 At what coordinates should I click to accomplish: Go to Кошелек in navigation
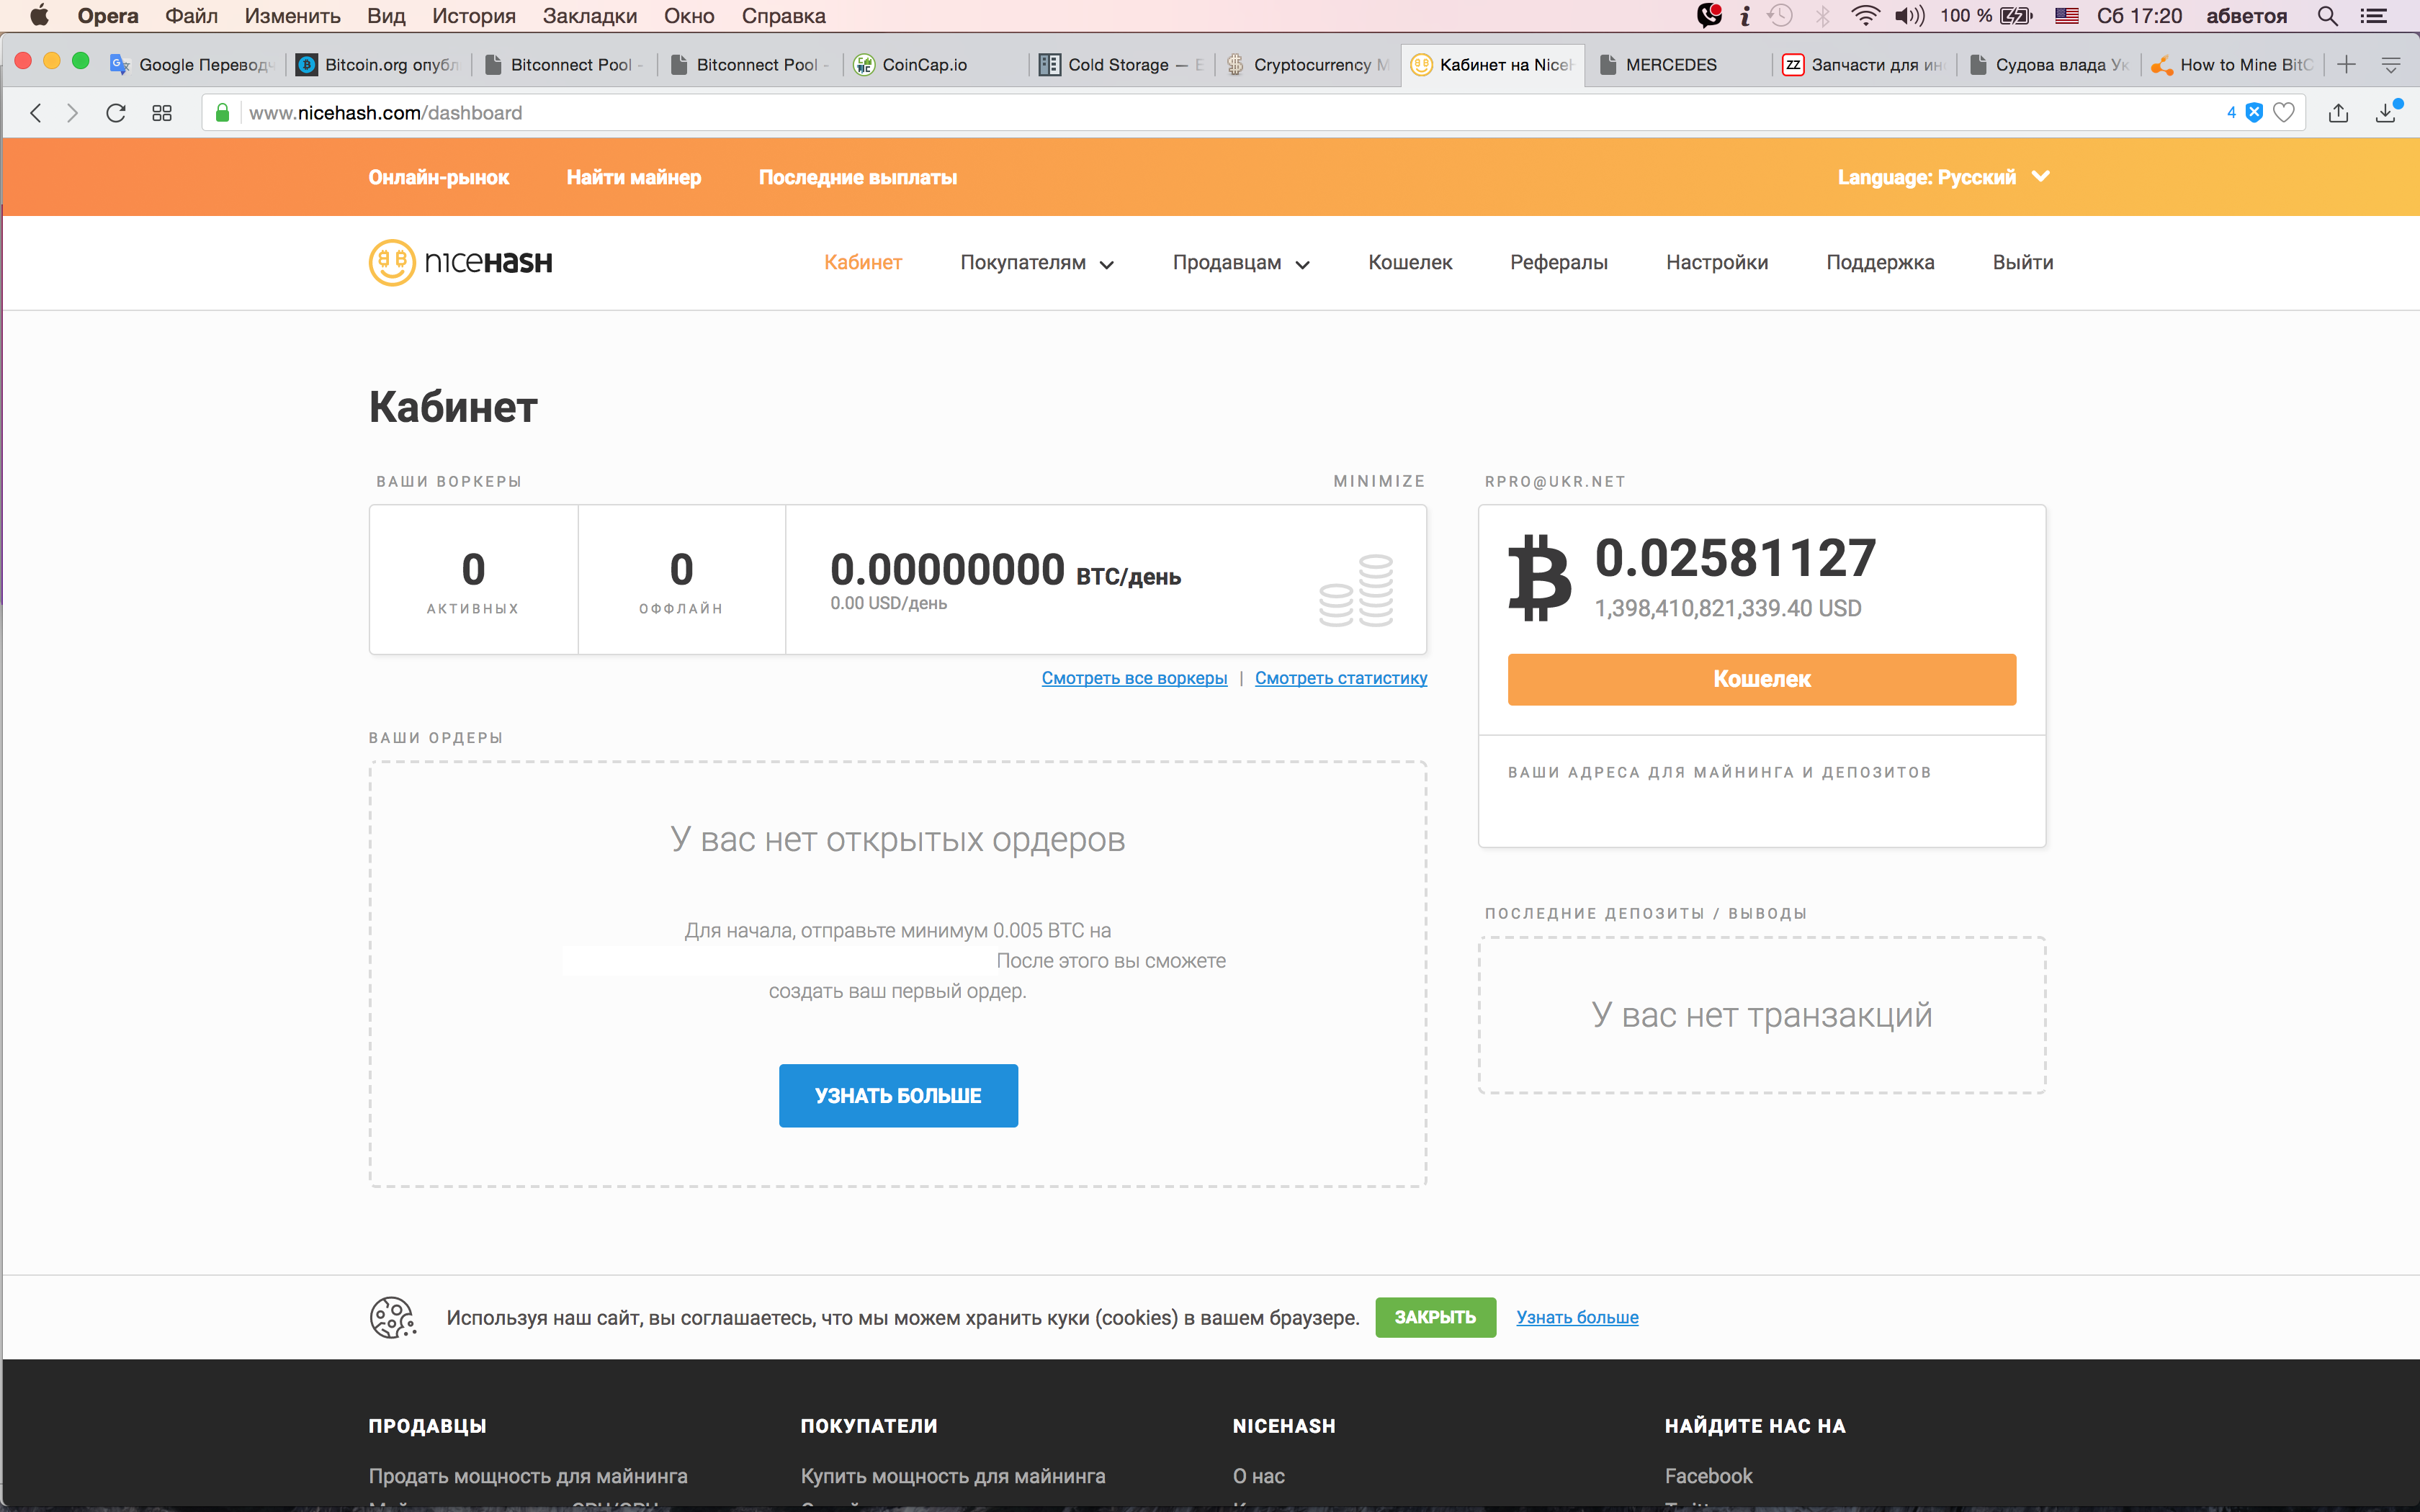[1410, 262]
